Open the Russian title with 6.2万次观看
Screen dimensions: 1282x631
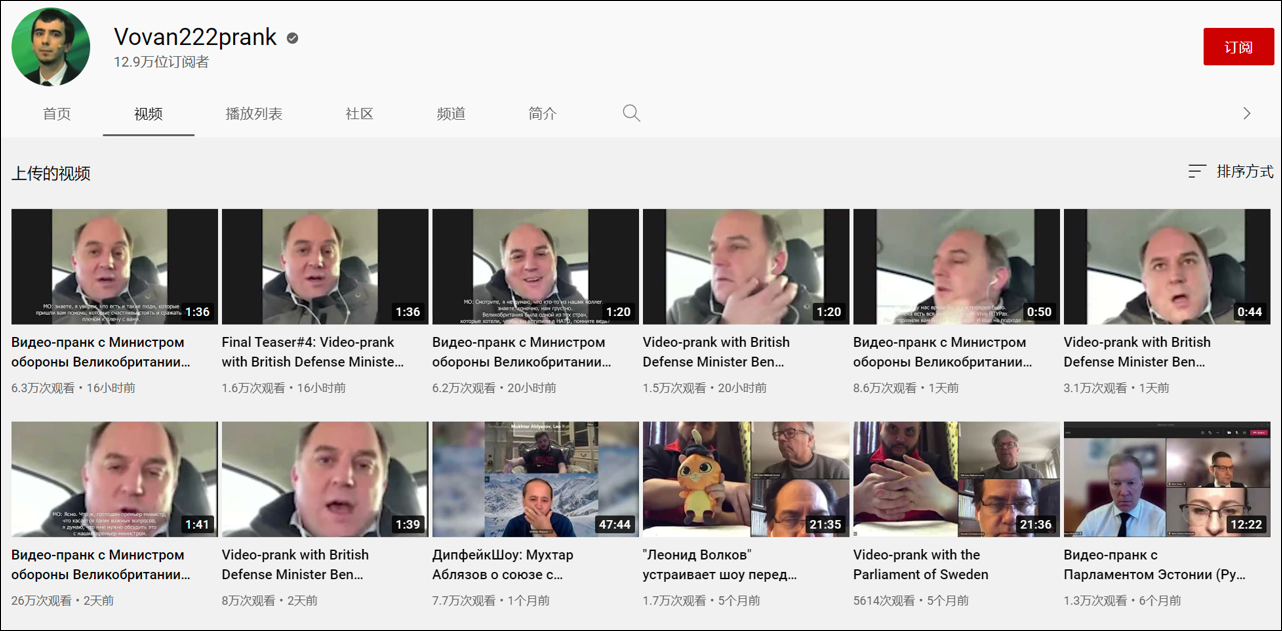pos(522,352)
